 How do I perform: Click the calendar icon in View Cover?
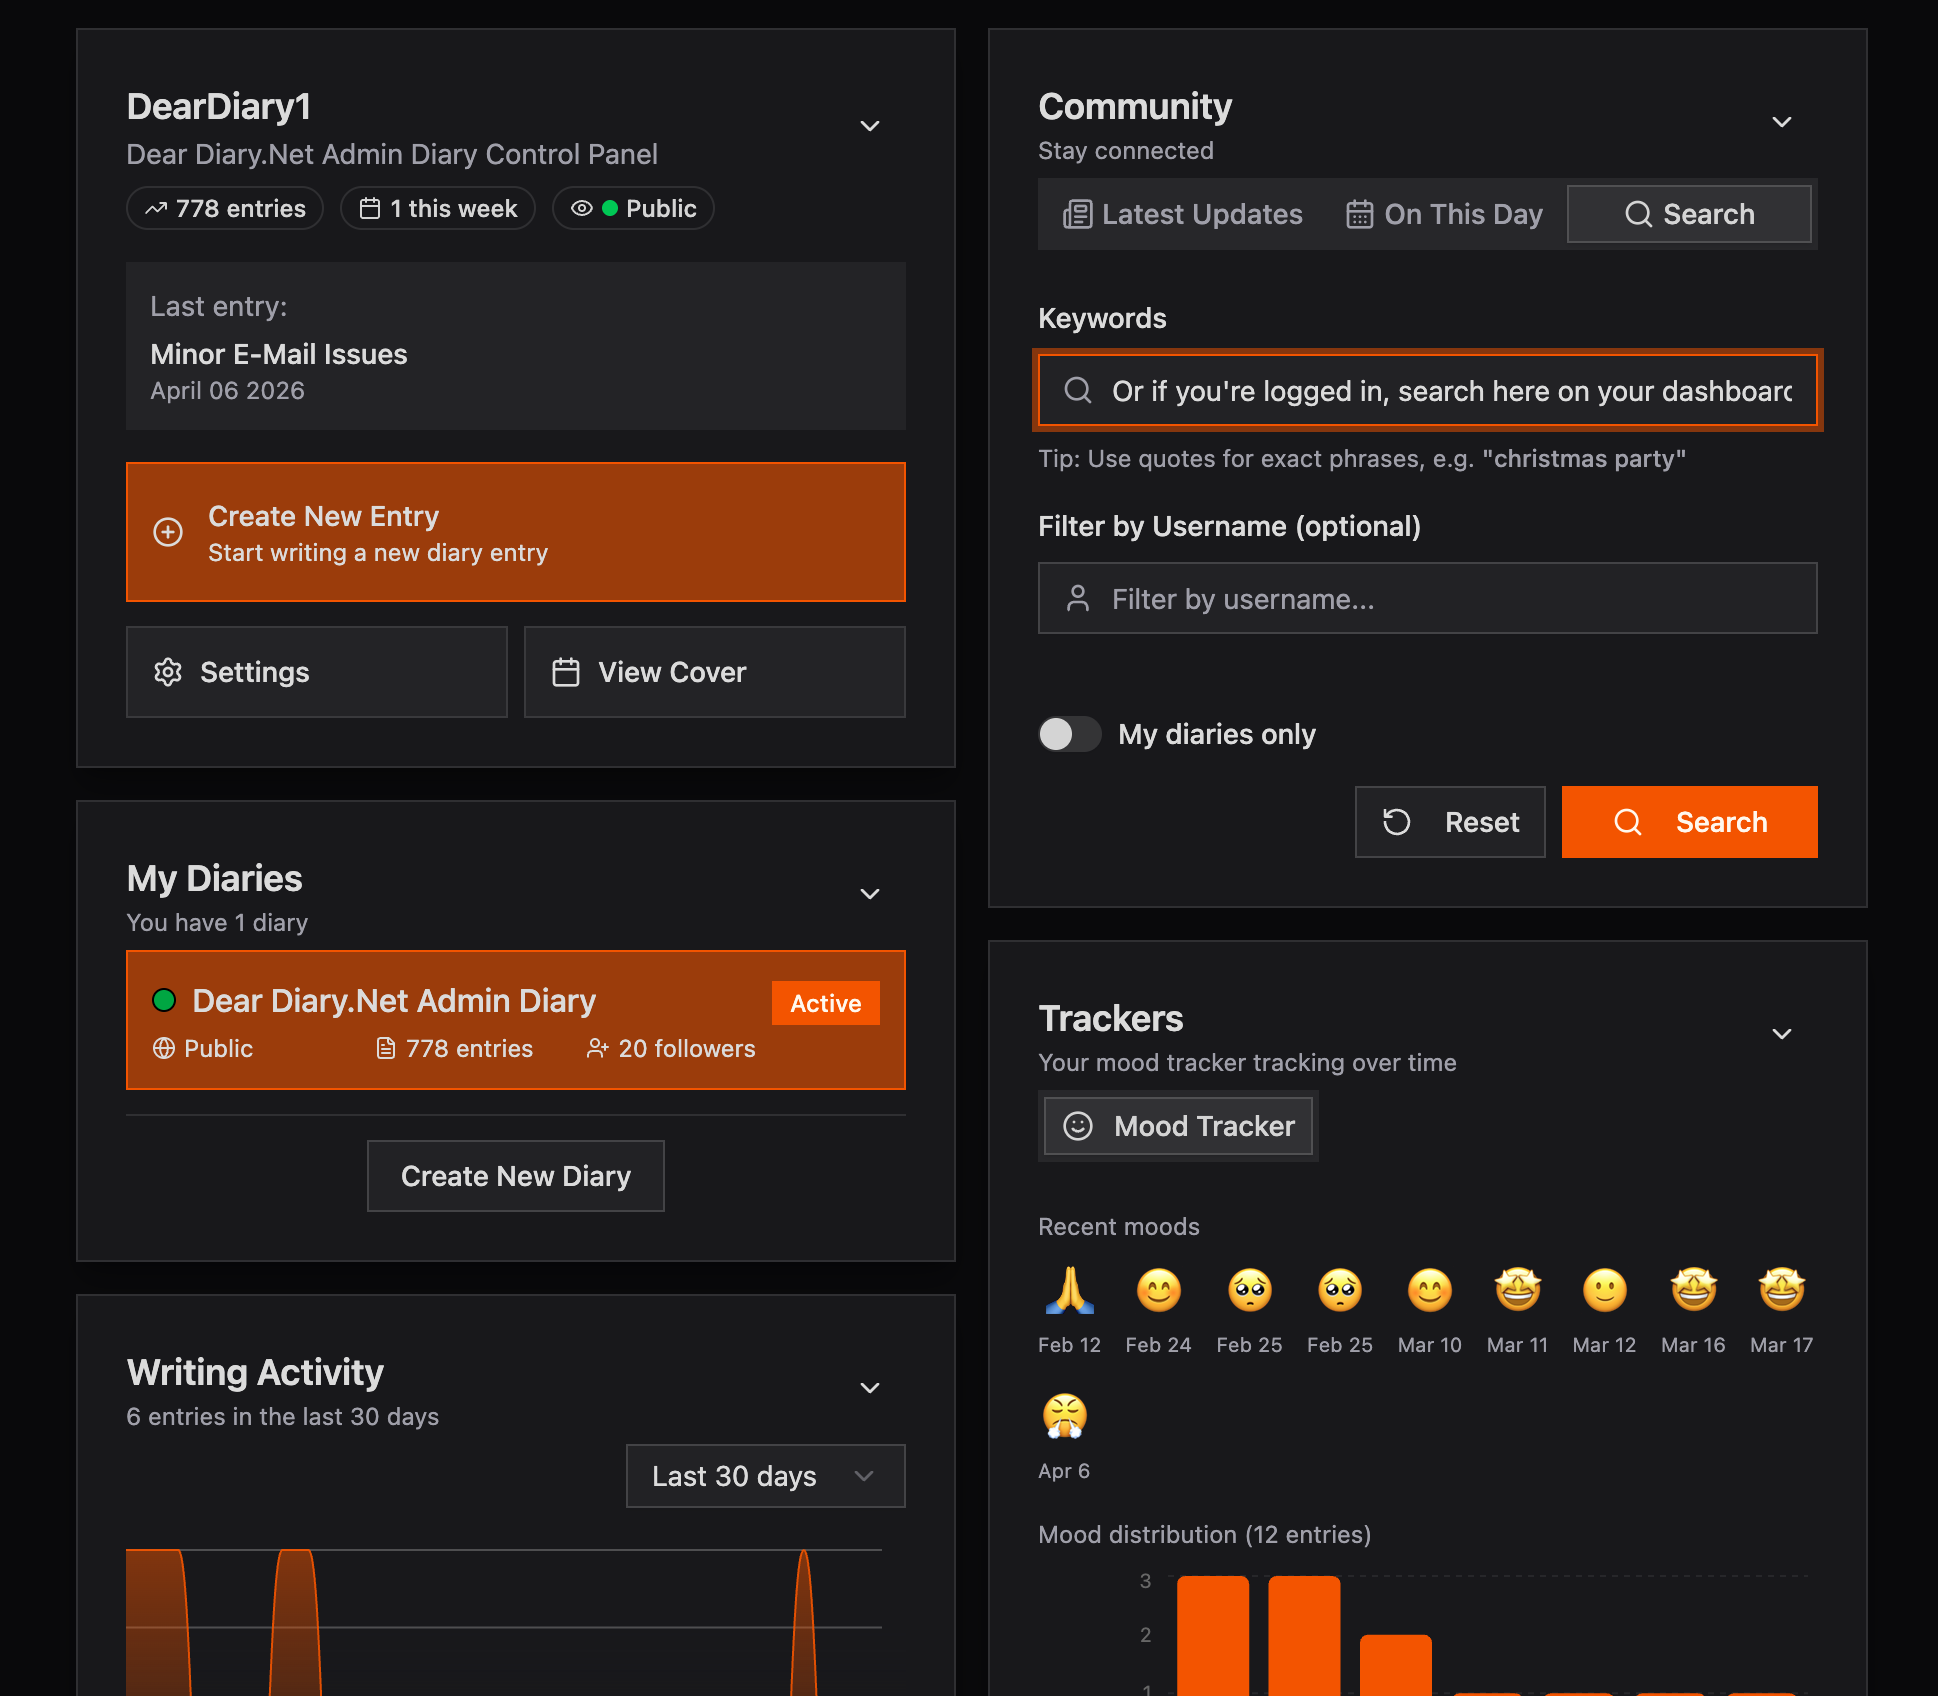(x=566, y=672)
